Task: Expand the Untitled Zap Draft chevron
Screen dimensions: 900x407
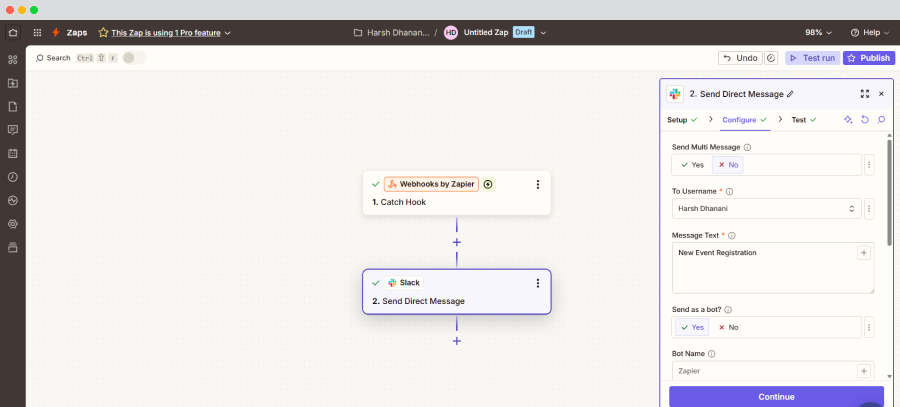Action: [x=544, y=32]
